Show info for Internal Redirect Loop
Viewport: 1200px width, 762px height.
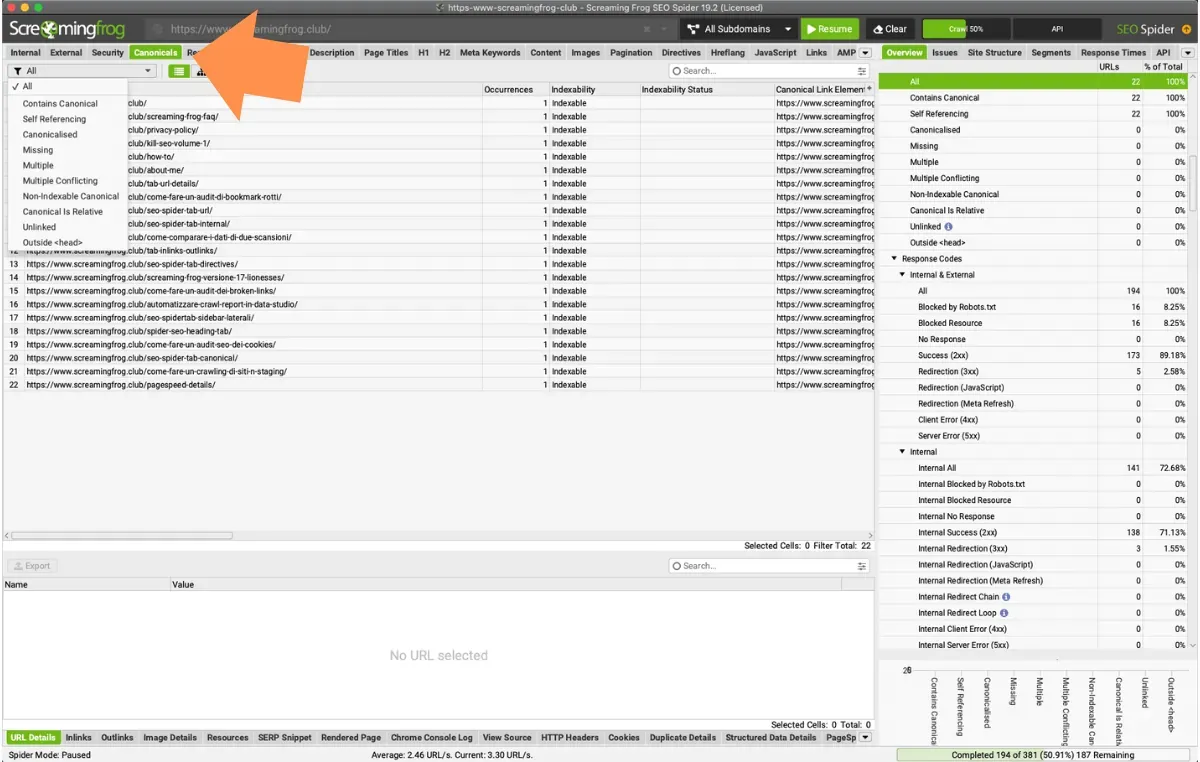pos(1004,613)
